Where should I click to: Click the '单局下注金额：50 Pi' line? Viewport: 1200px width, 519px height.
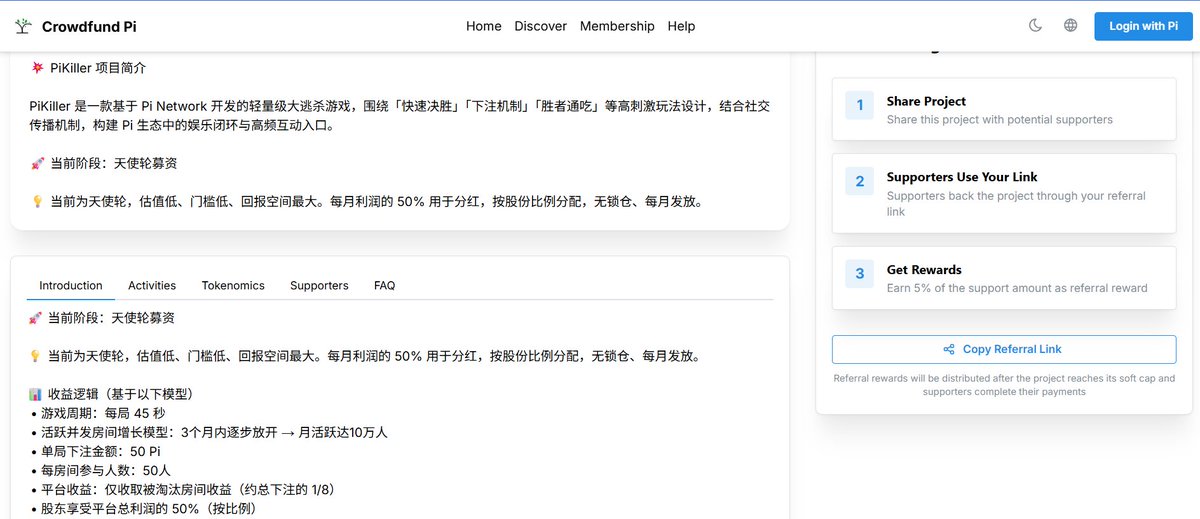[x=103, y=451]
